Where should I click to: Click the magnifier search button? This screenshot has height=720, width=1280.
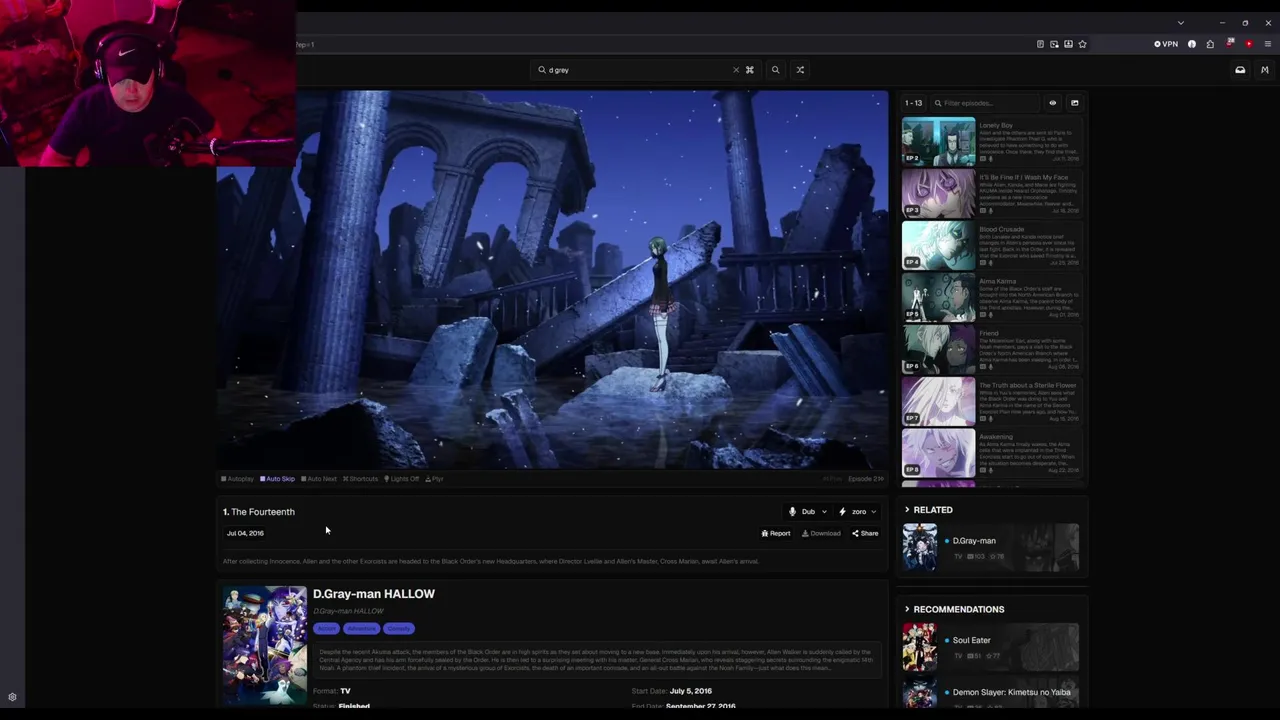click(x=775, y=70)
